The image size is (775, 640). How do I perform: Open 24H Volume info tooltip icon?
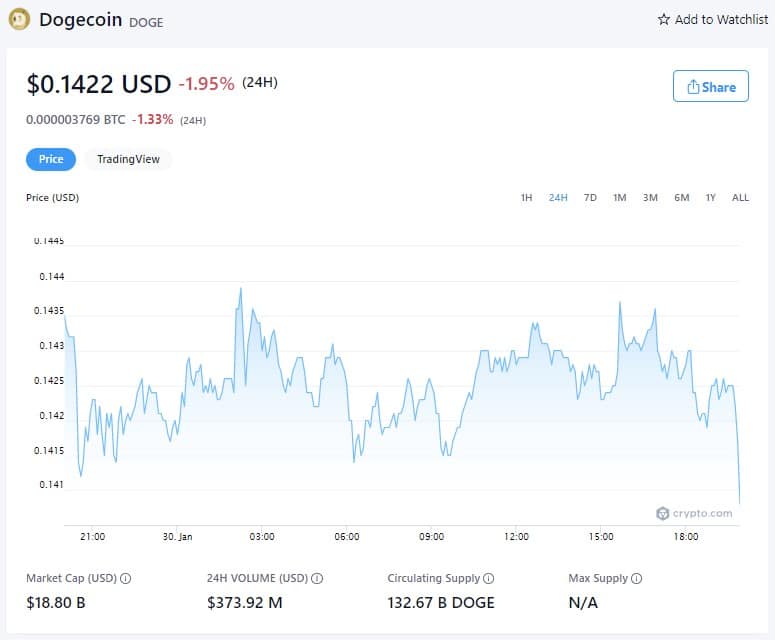coord(317,578)
